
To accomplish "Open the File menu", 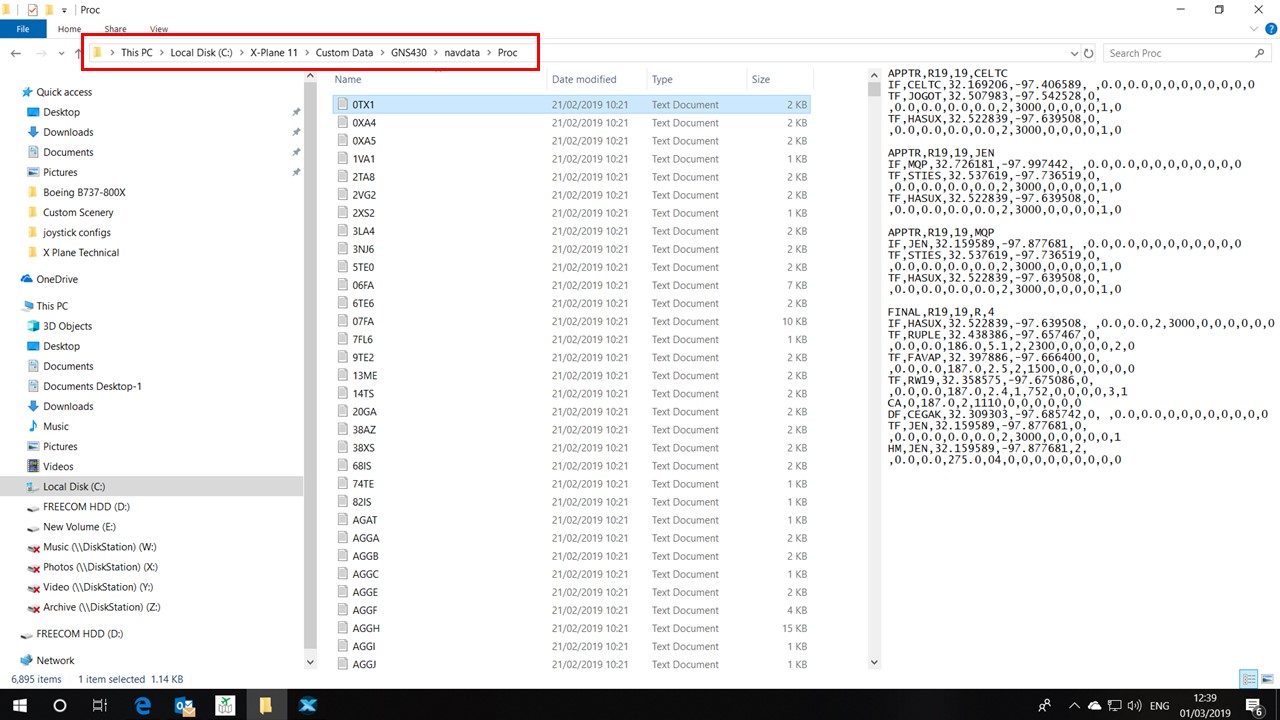I will click(x=23, y=29).
